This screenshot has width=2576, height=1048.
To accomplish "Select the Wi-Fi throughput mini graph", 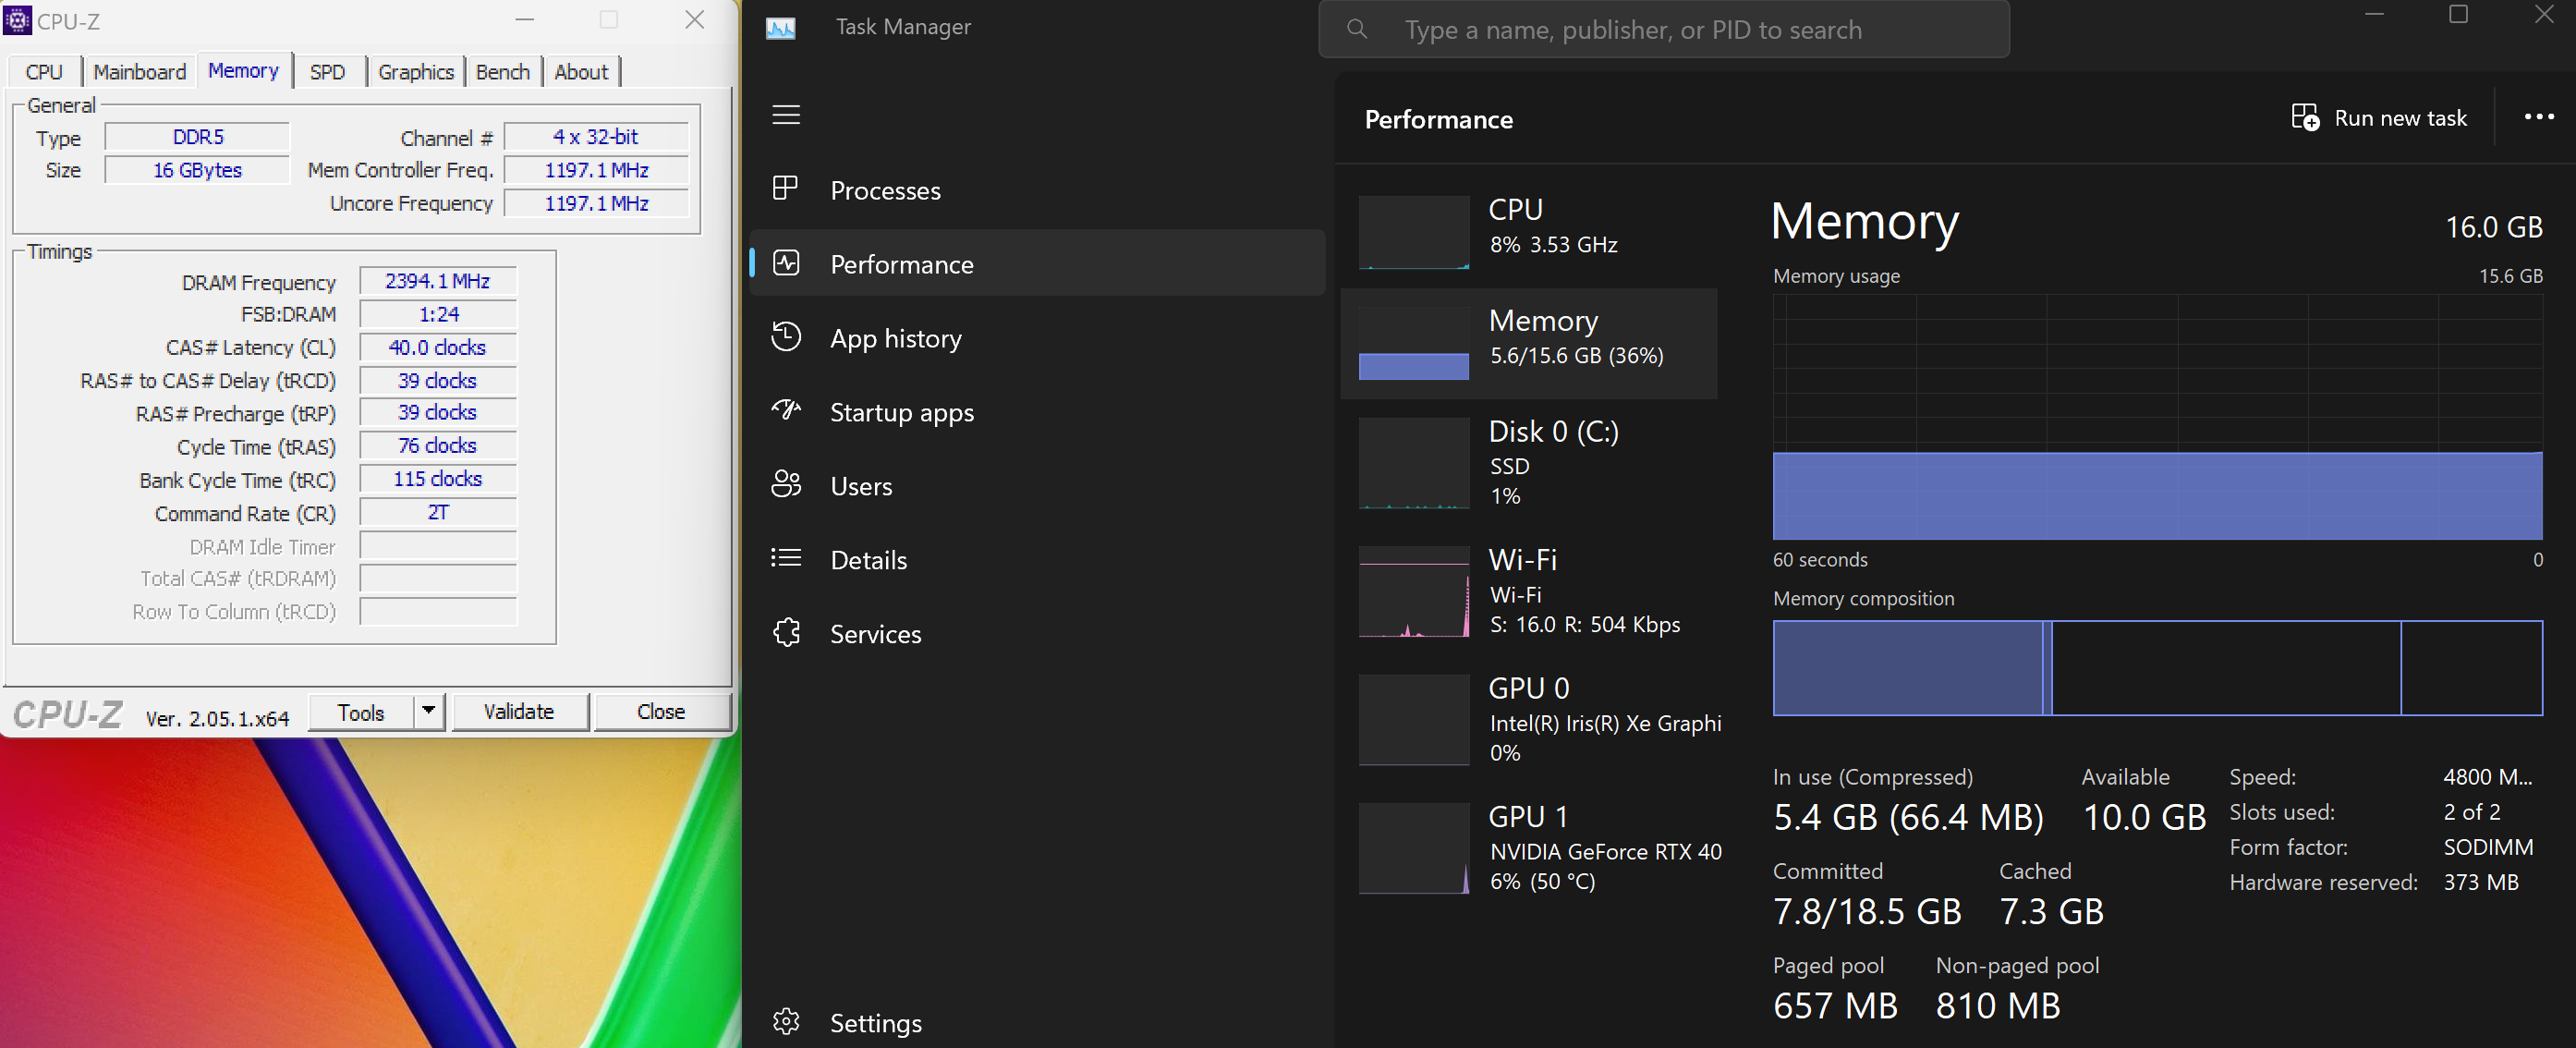I will [x=1413, y=592].
